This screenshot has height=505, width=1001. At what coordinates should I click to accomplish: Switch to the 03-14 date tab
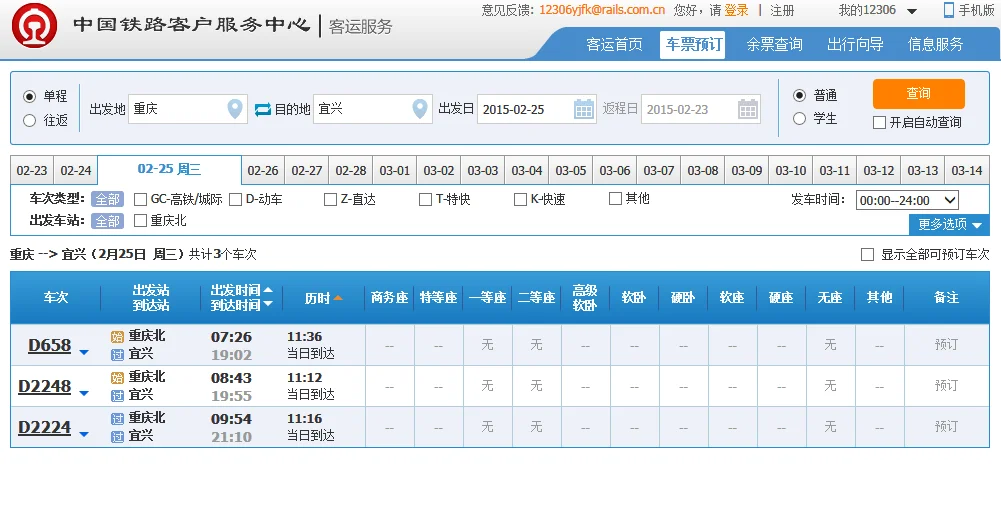tap(967, 171)
